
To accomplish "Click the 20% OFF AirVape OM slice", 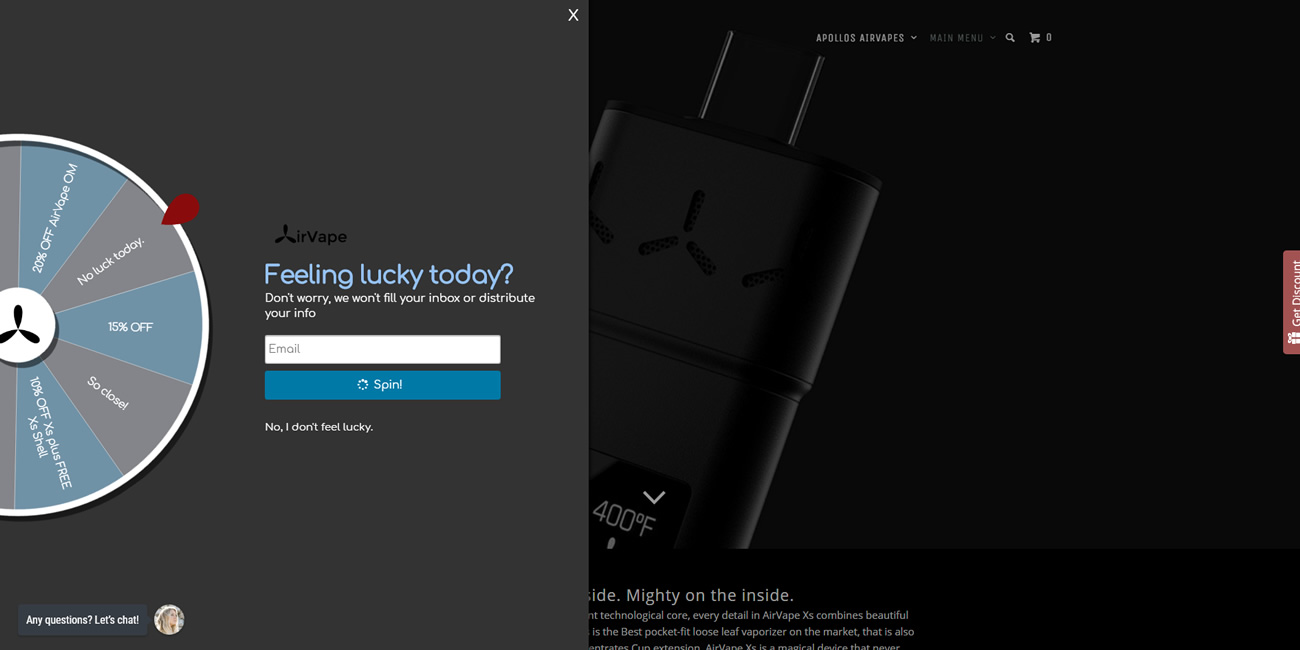I will (55, 218).
